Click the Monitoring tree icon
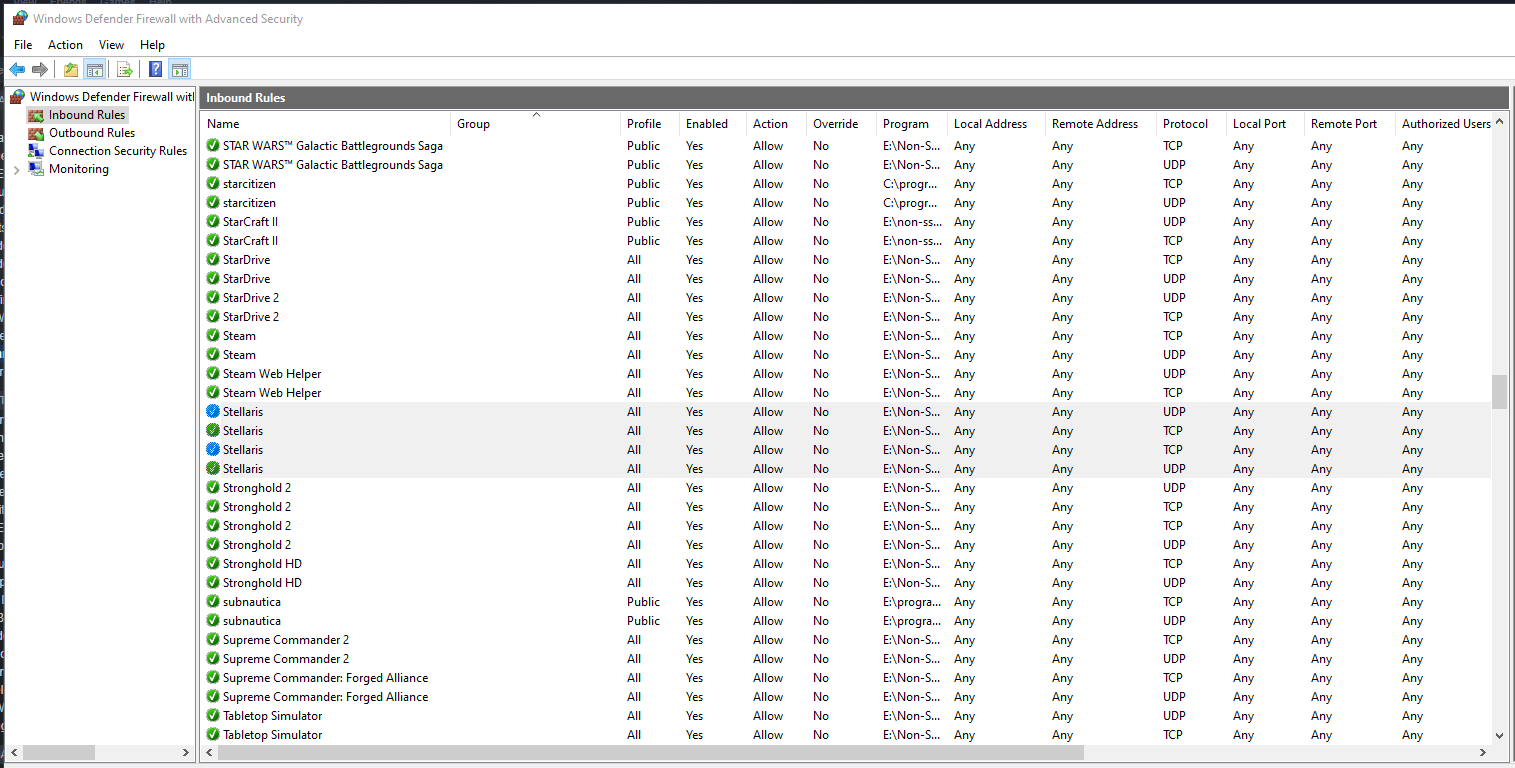The image size is (1515, 768). (x=36, y=169)
